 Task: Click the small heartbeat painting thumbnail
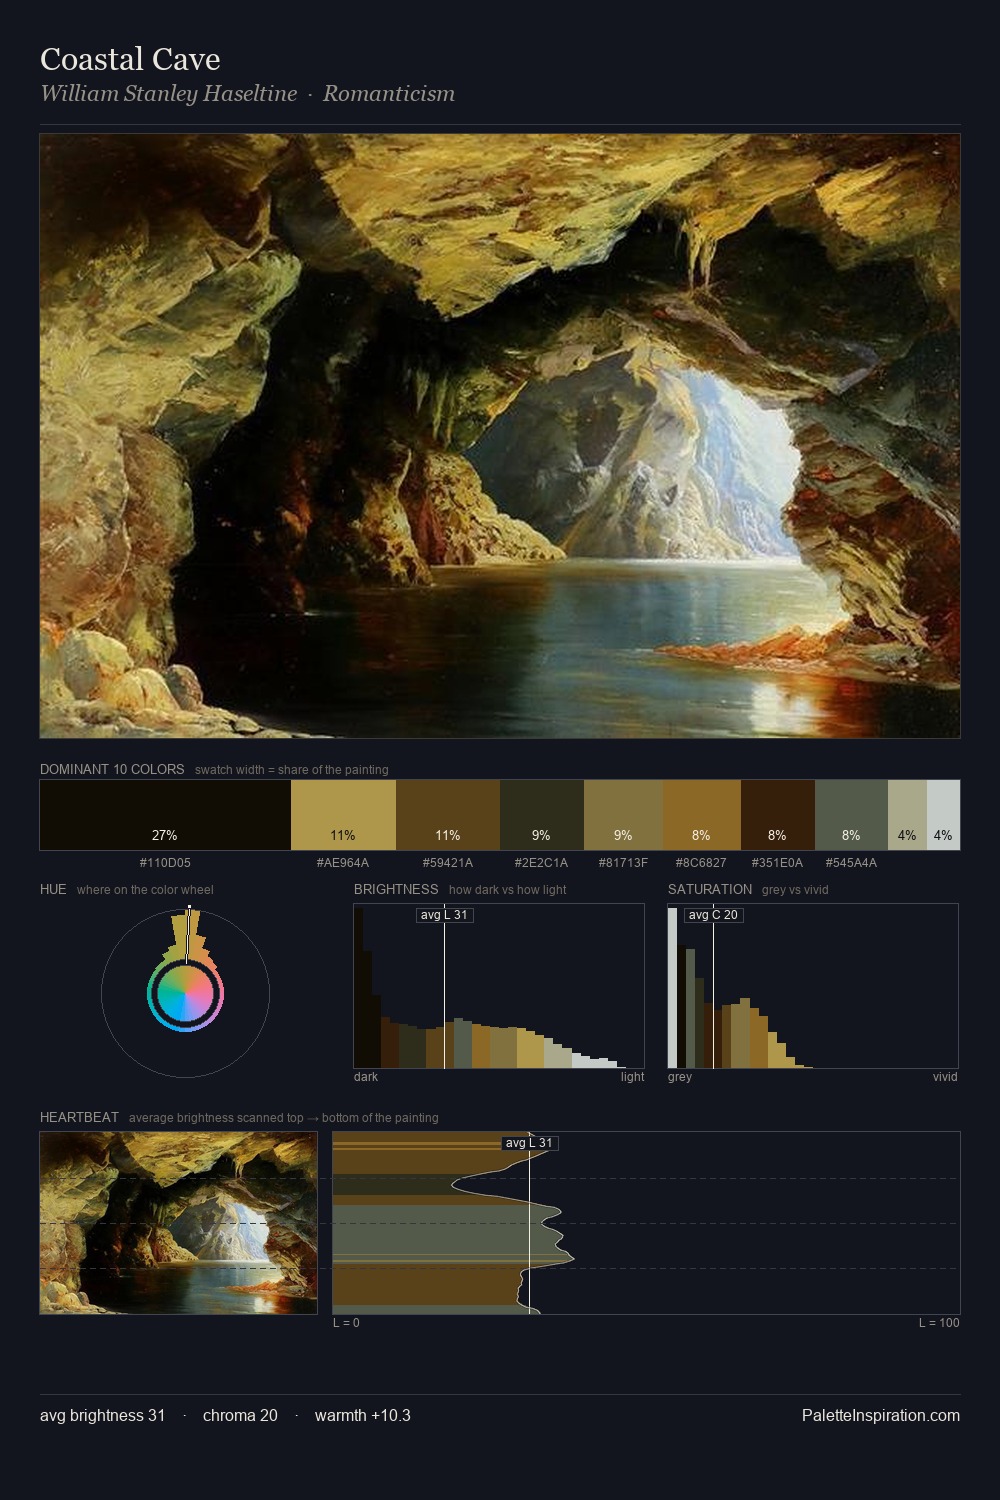pyautogui.click(x=178, y=1223)
